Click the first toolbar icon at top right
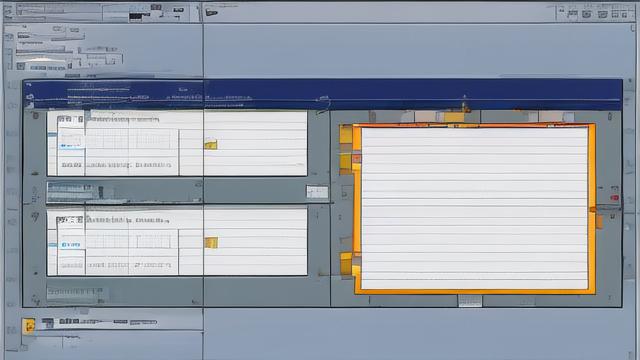640x360 pixels. coord(573,14)
